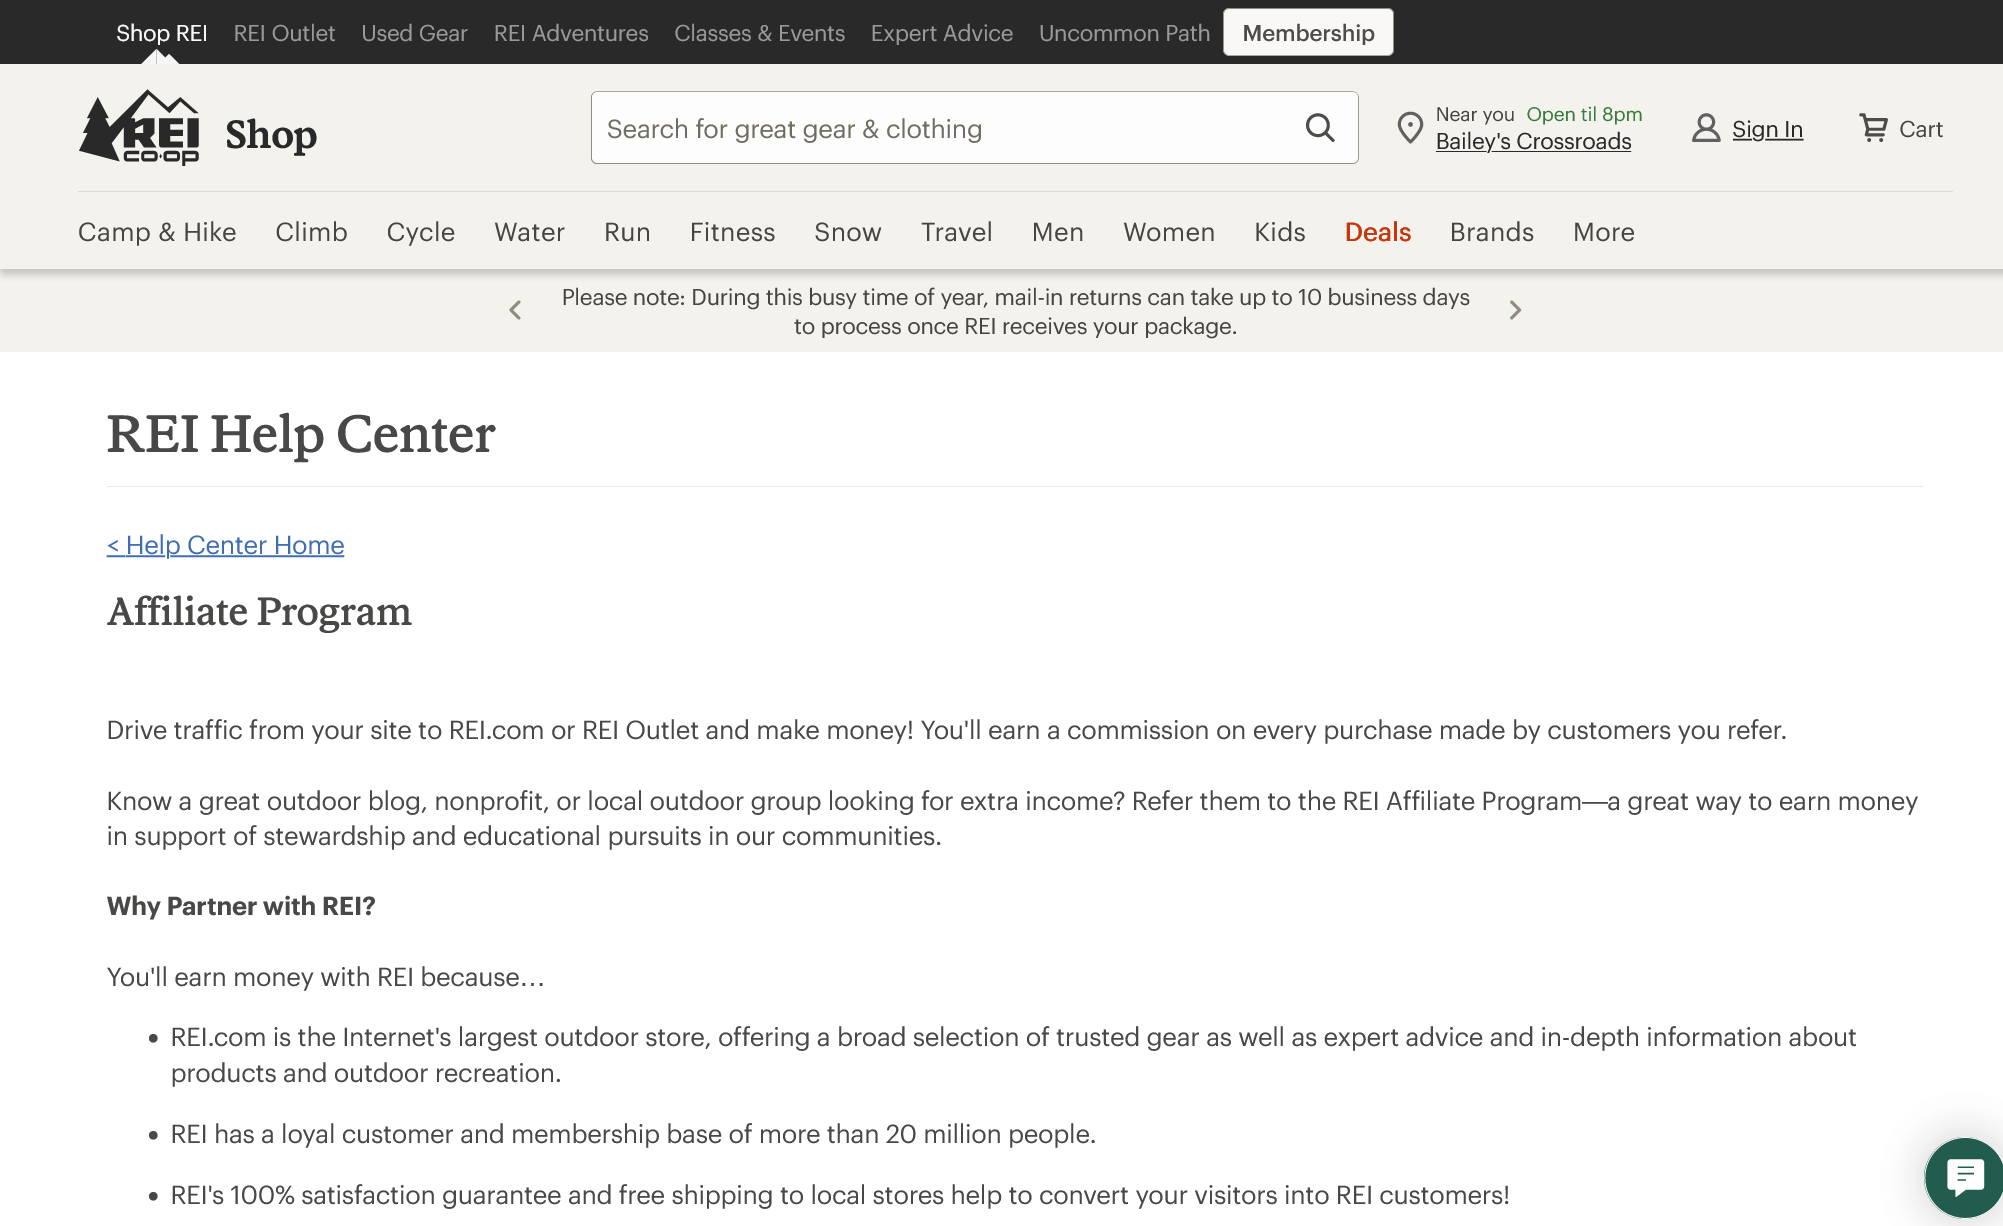Open the red Deals menu
Image resolution: width=2003 pixels, height=1226 pixels.
click(1378, 232)
